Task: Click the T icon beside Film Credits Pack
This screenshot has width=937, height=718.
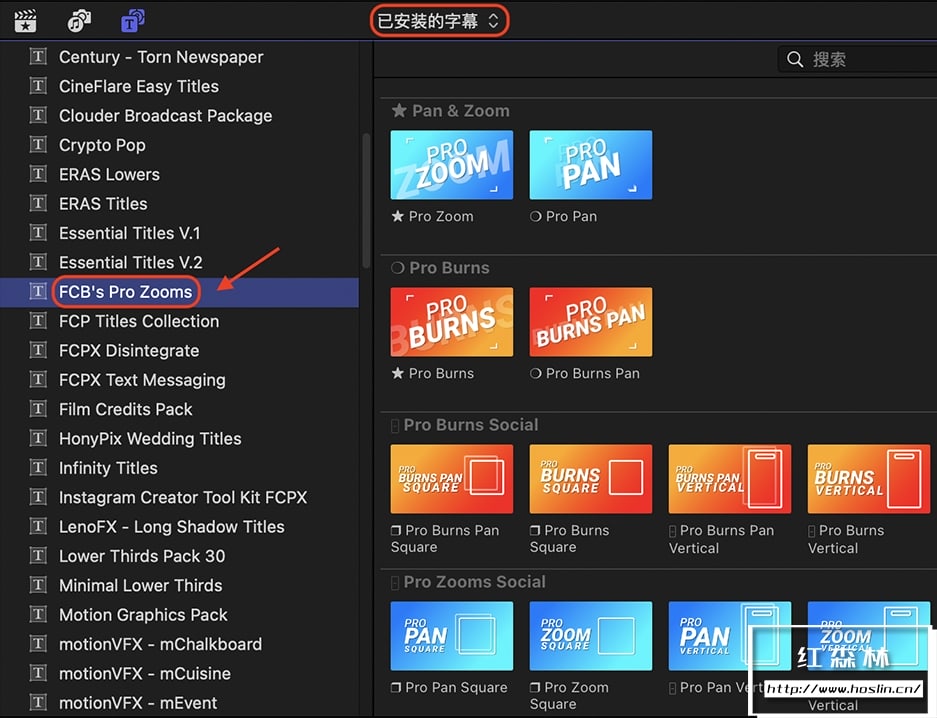Action: (x=38, y=409)
